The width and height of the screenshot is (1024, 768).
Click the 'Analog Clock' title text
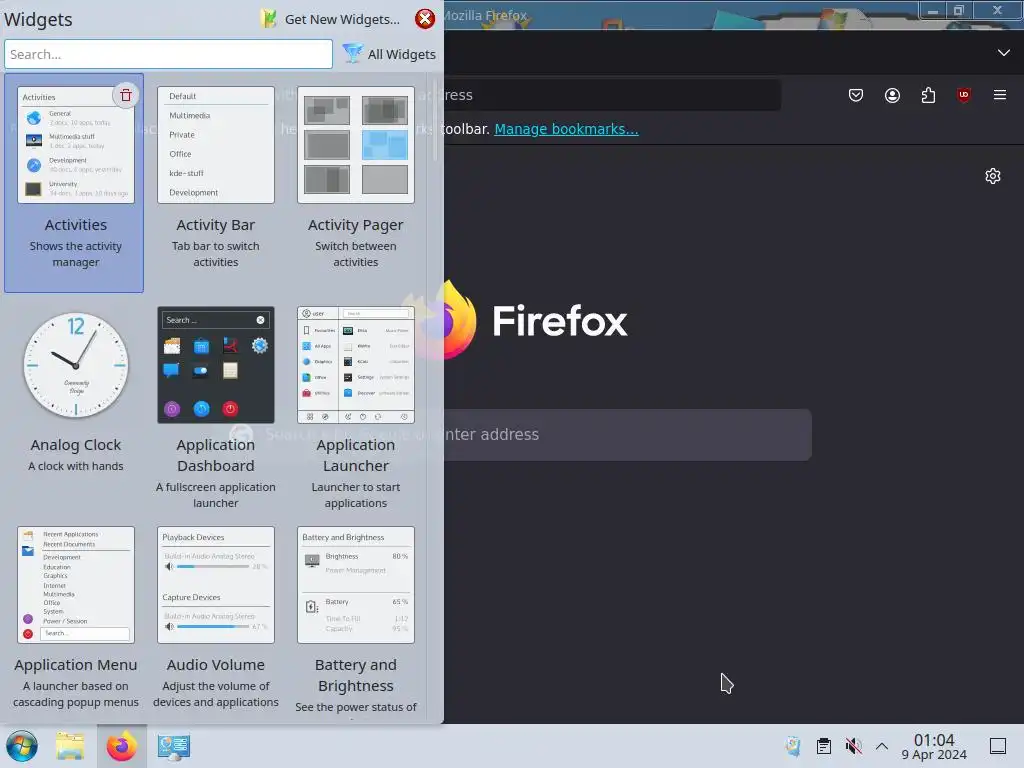pos(76,445)
